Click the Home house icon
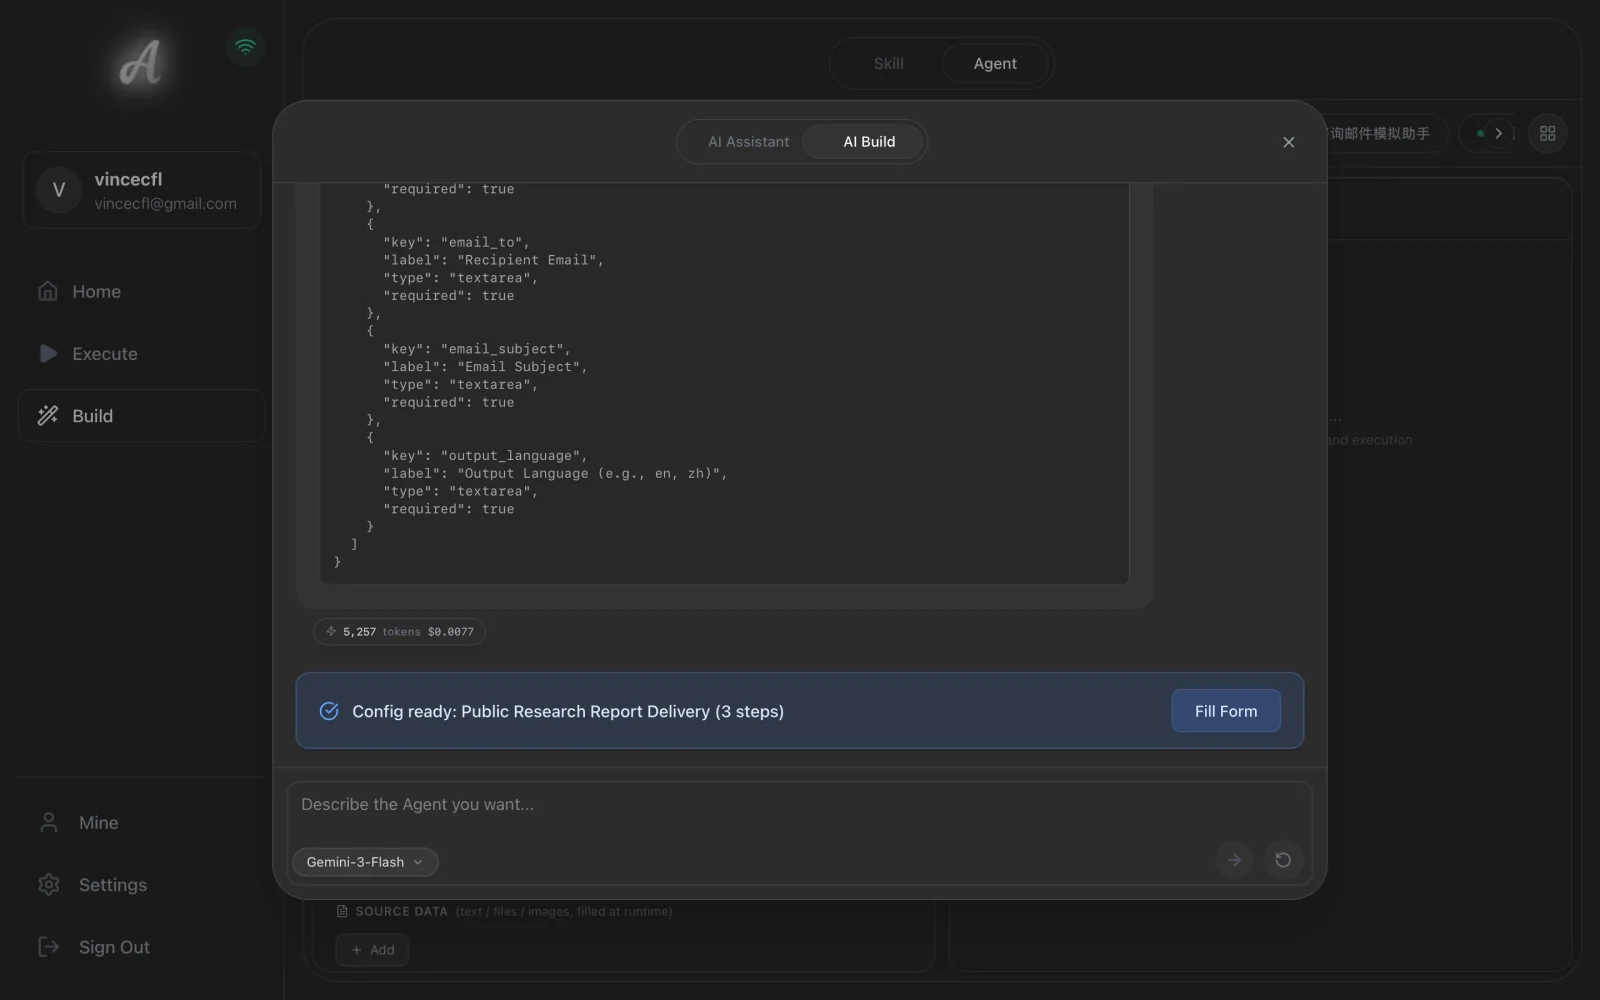 (x=47, y=291)
